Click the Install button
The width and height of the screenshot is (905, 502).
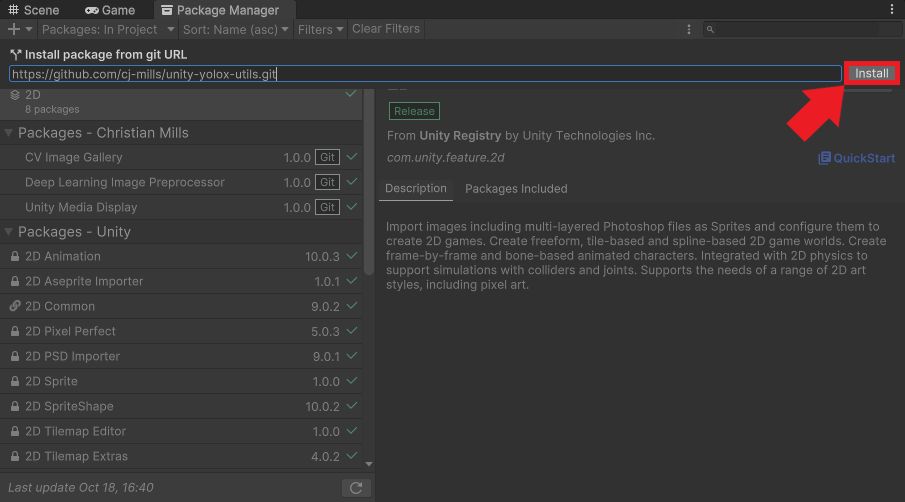point(872,73)
